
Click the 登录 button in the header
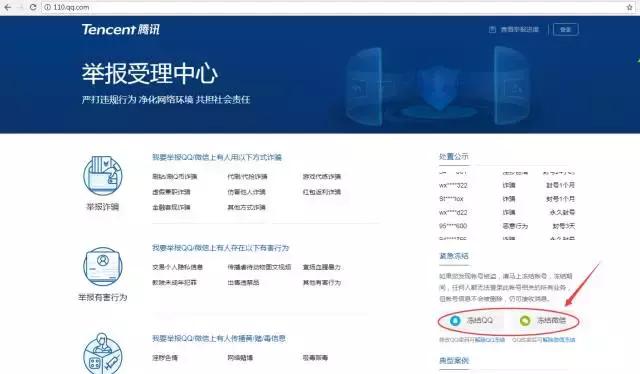click(x=566, y=29)
